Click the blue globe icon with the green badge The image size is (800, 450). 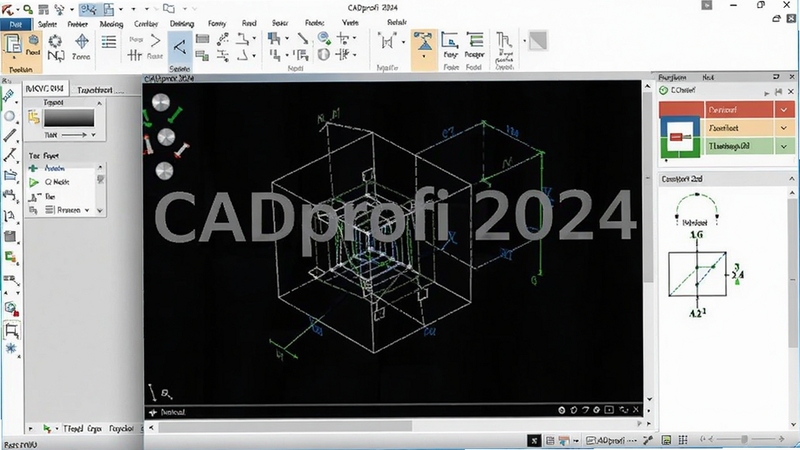(323, 38)
